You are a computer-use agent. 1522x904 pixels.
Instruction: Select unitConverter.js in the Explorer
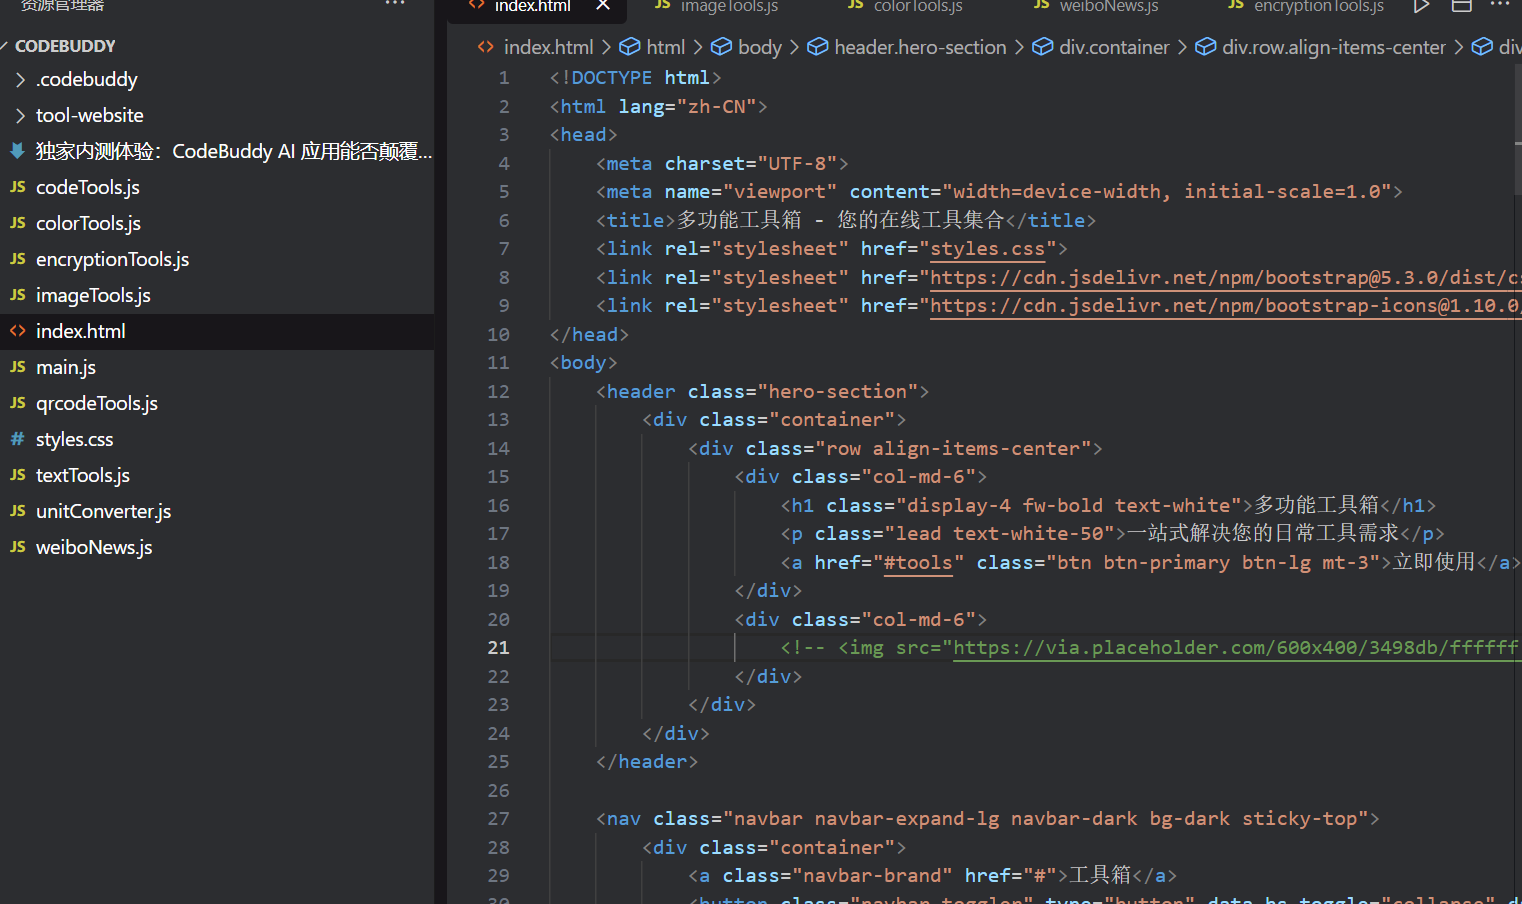coord(103,511)
